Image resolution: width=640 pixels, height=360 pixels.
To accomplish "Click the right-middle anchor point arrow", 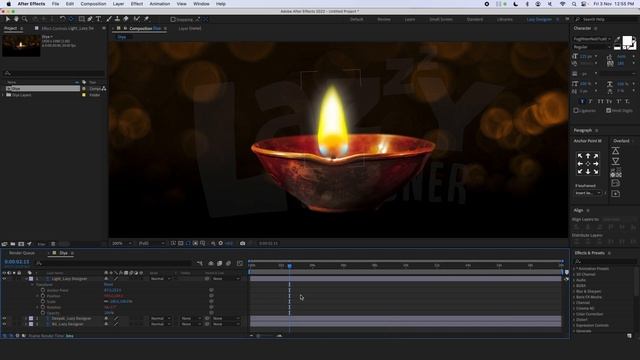I will click(x=596, y=164).
